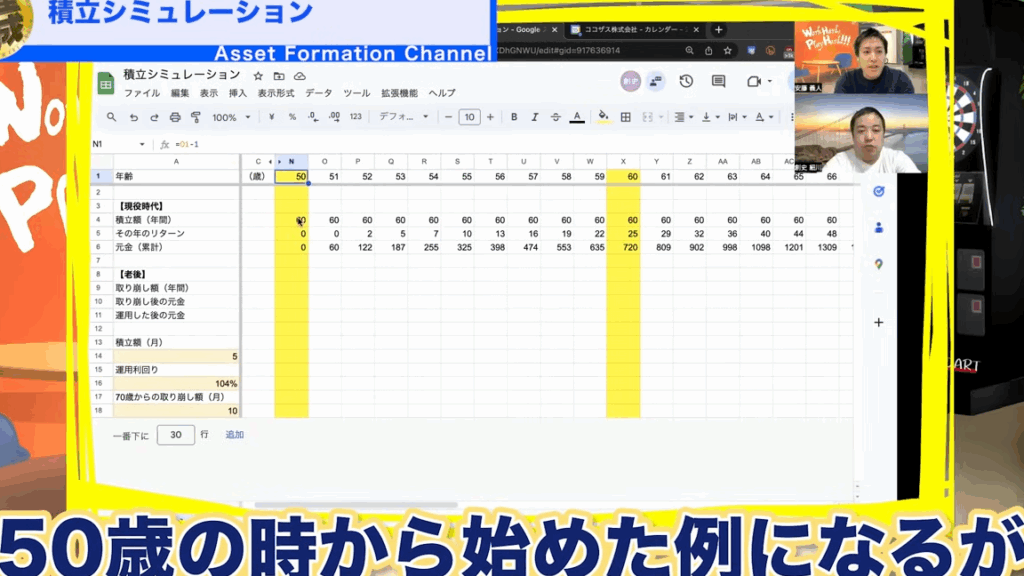Click the borders grid icon
1024x576 pixels.
626,117
